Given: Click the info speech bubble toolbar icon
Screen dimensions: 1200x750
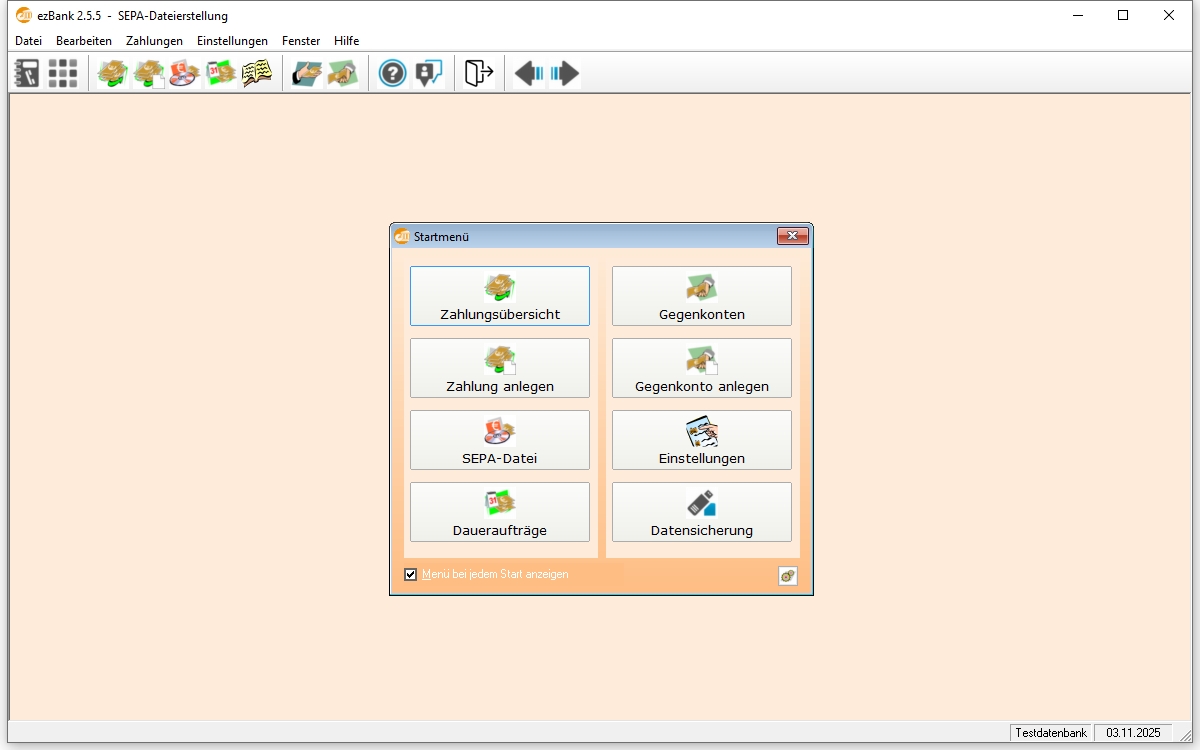Looking at the screenshot, I should tap(429, 73).
